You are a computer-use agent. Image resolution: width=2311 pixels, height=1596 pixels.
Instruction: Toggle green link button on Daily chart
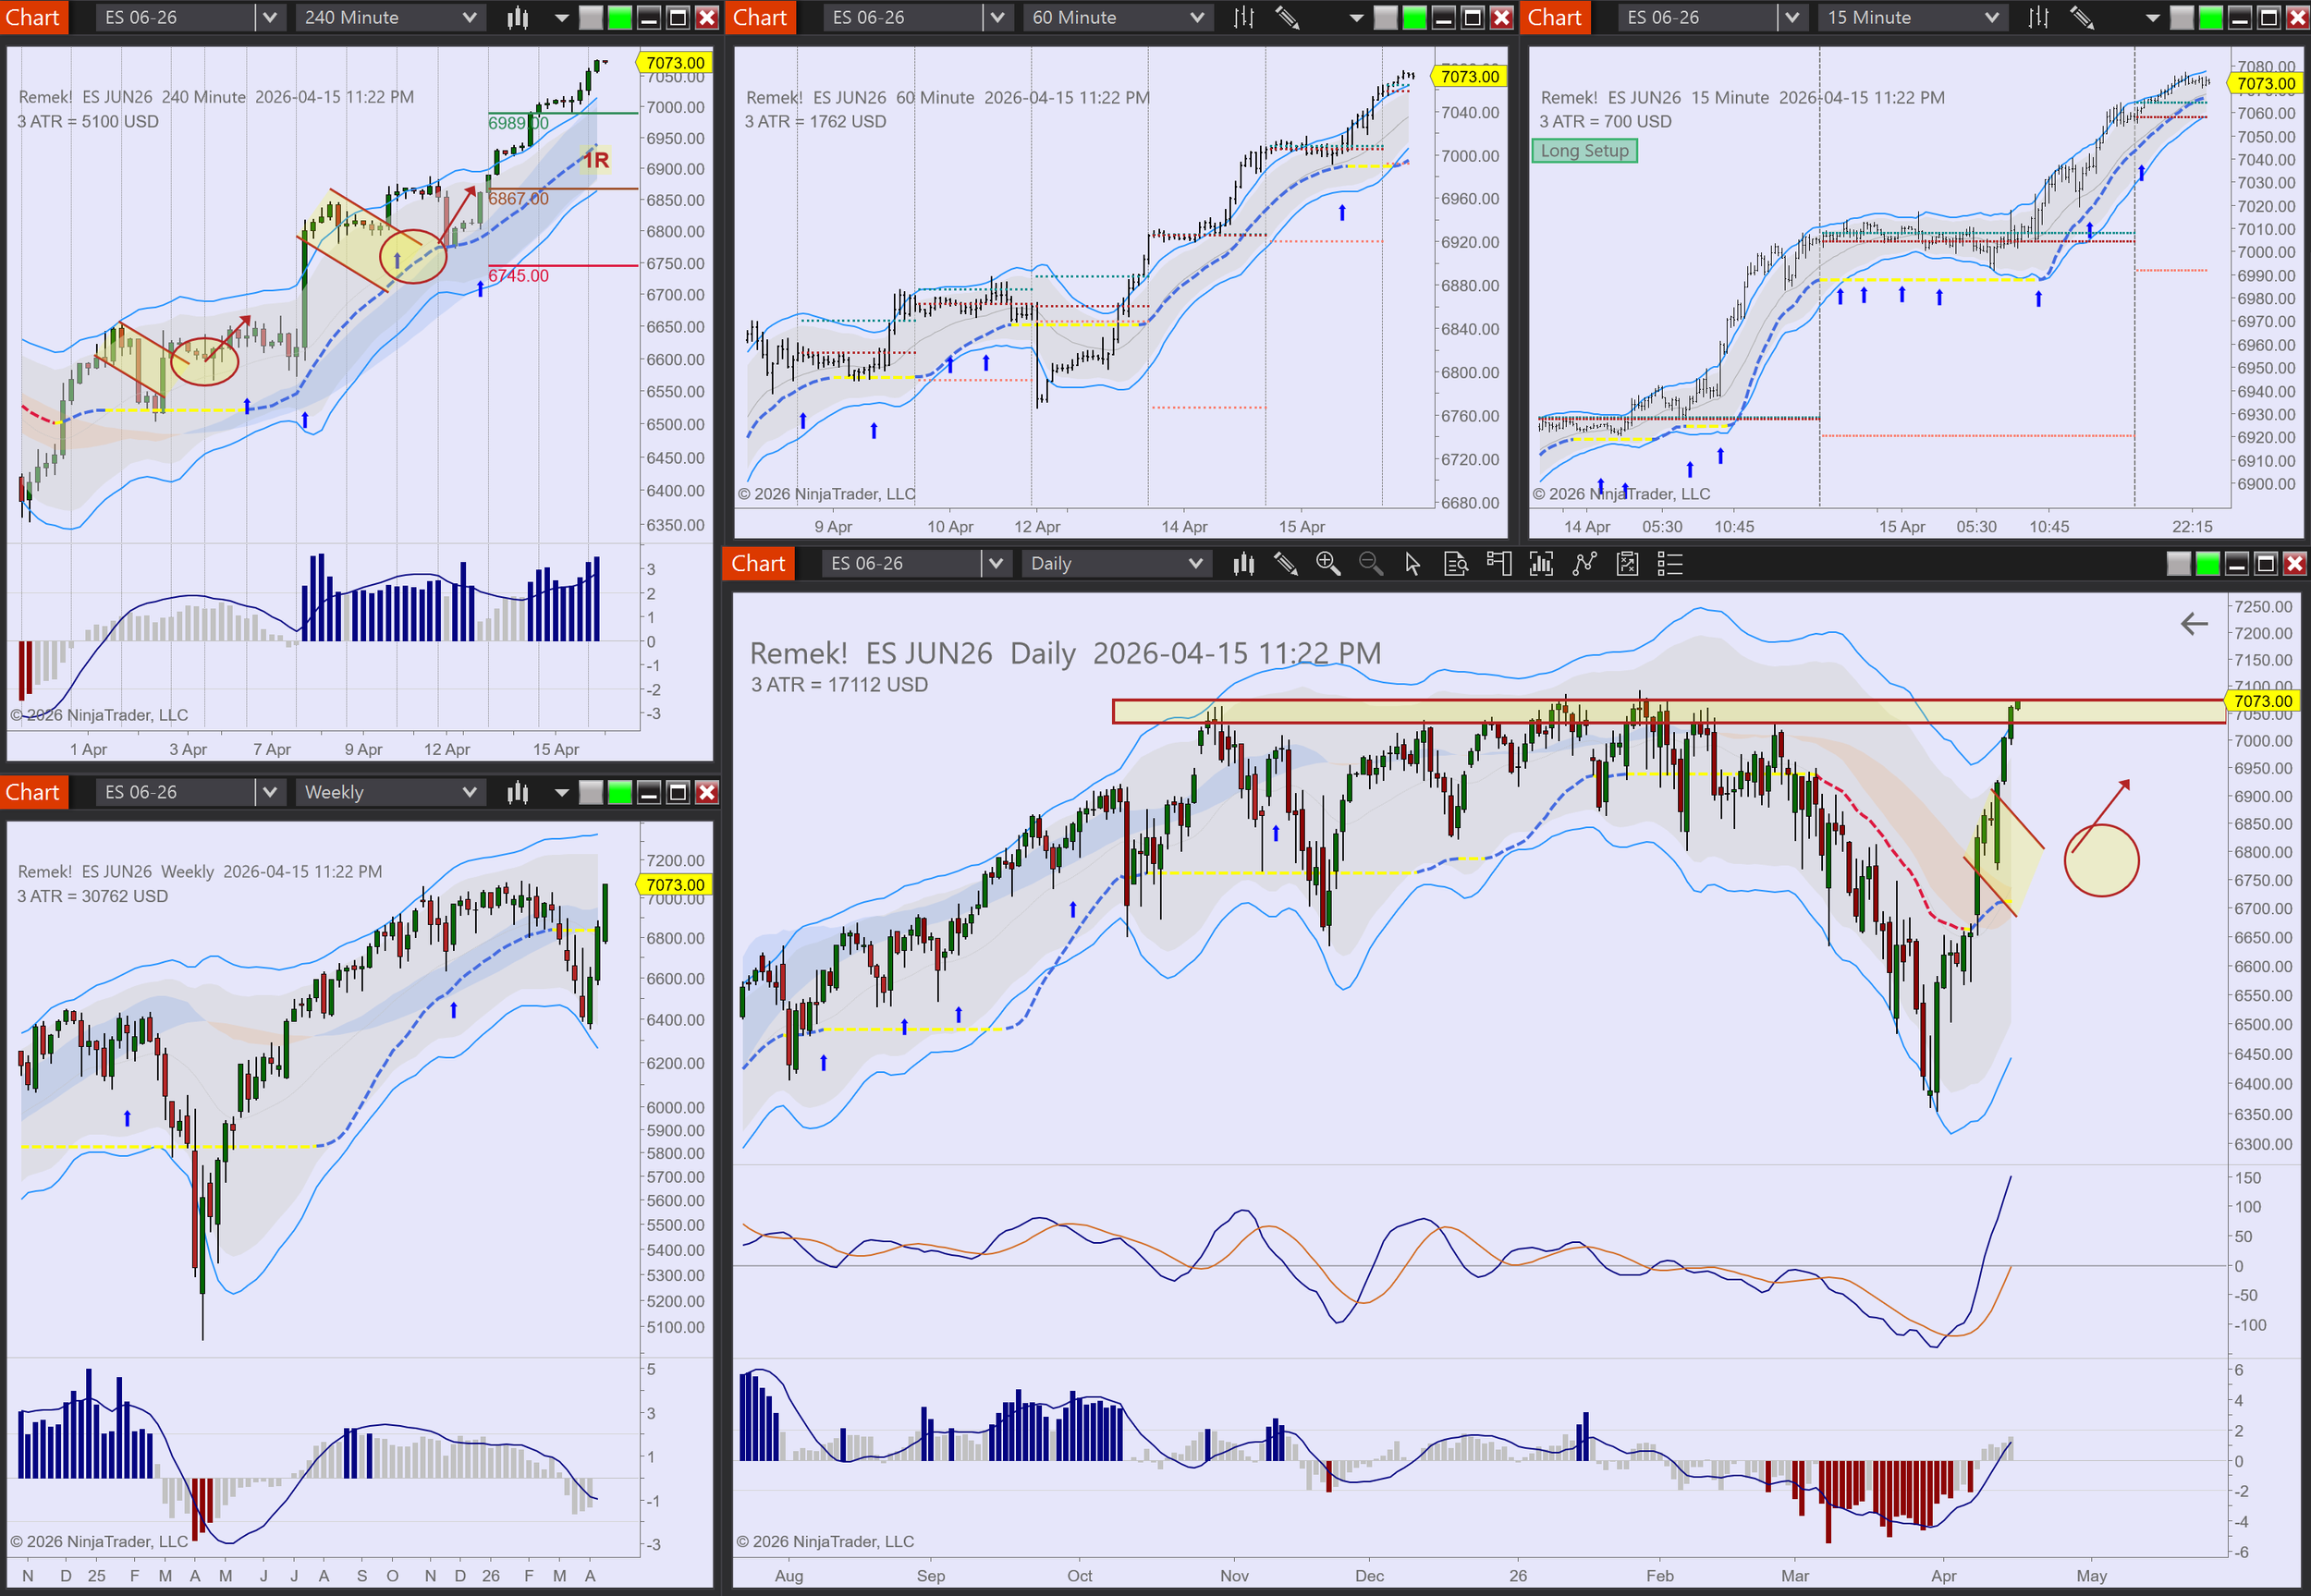coord(2207,564)
